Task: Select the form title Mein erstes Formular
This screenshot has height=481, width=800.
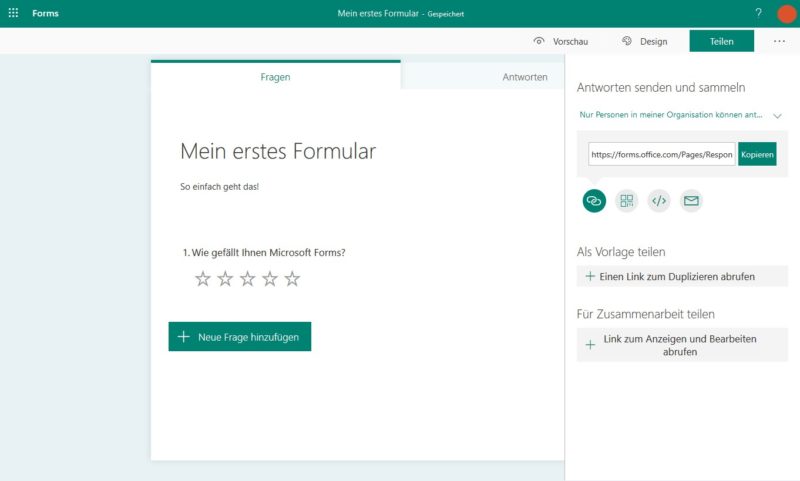Action: [278, 151]
